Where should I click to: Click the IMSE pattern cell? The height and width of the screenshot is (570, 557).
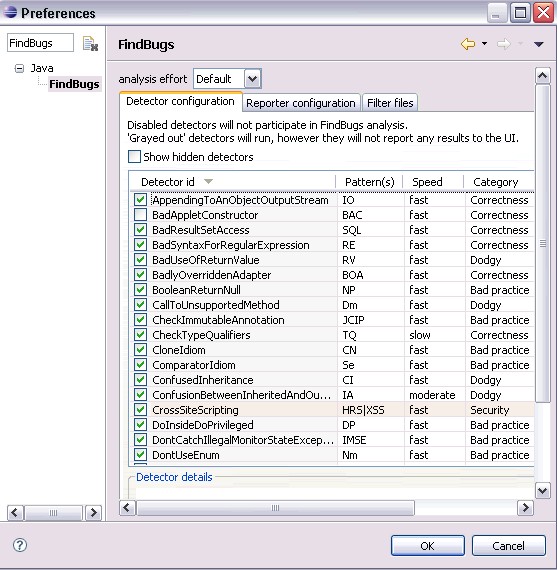(354, 440)
